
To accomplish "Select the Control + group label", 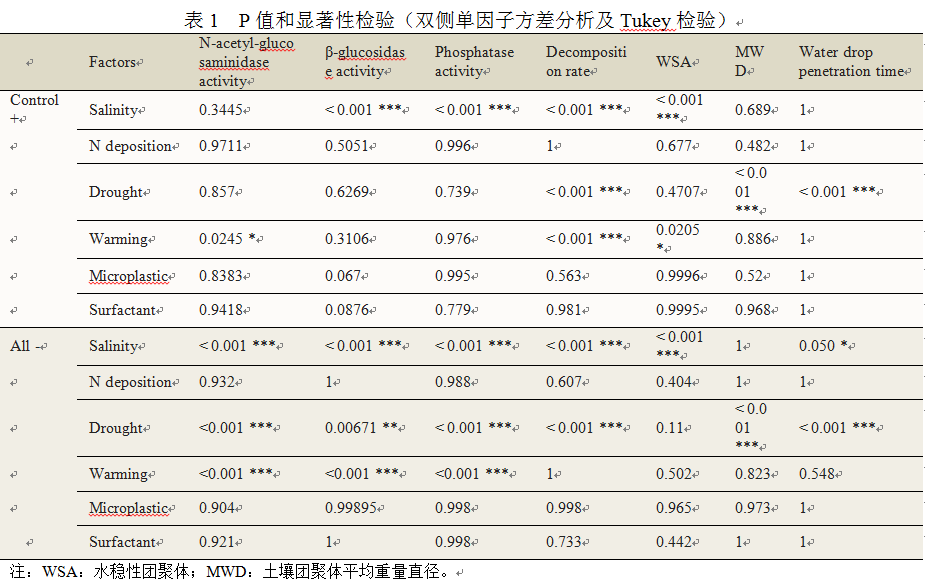I will 34,109.
